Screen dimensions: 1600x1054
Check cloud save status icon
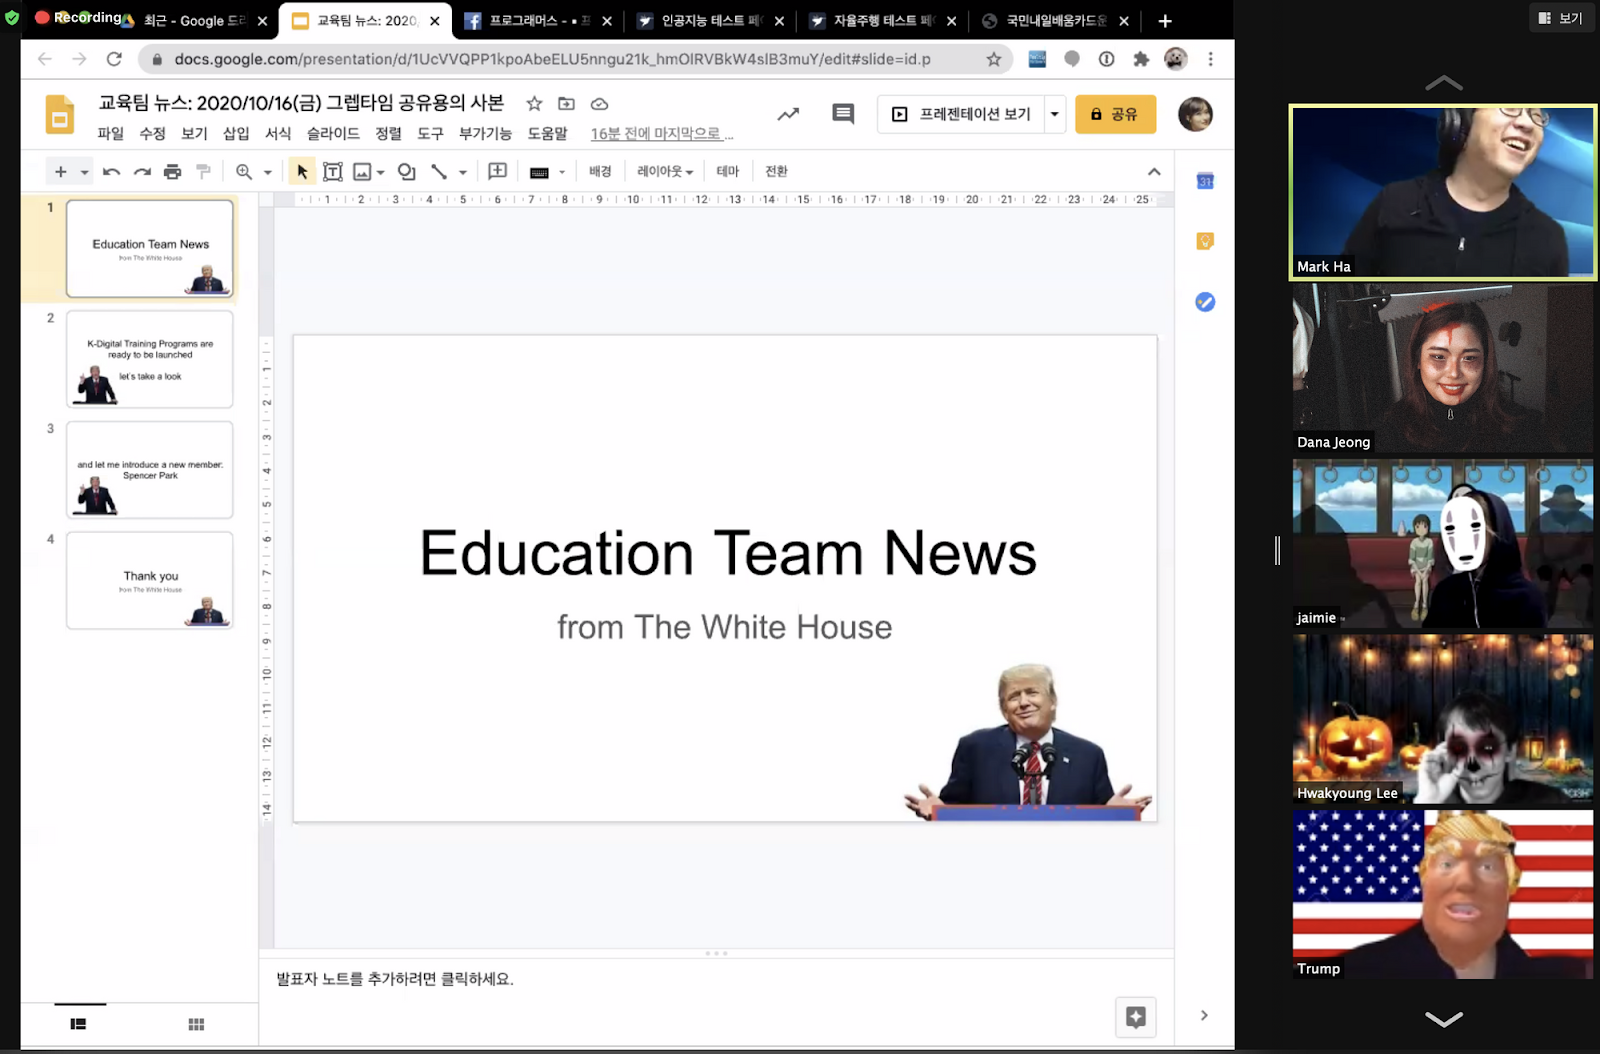tap(599, 103)
